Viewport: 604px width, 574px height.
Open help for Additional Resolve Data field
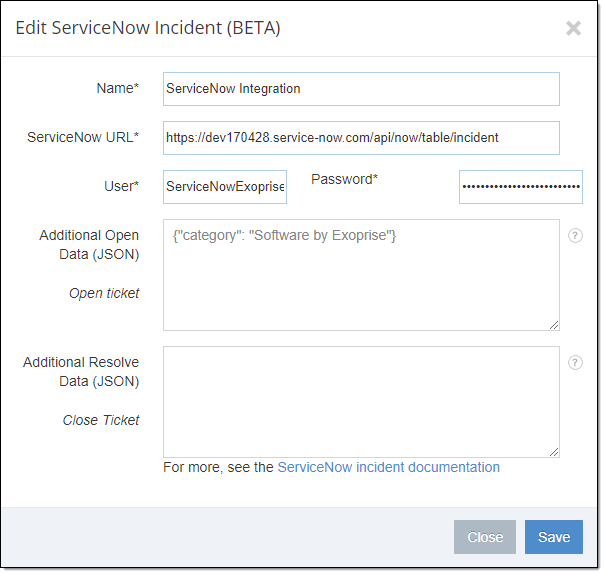tap(575, 363)
